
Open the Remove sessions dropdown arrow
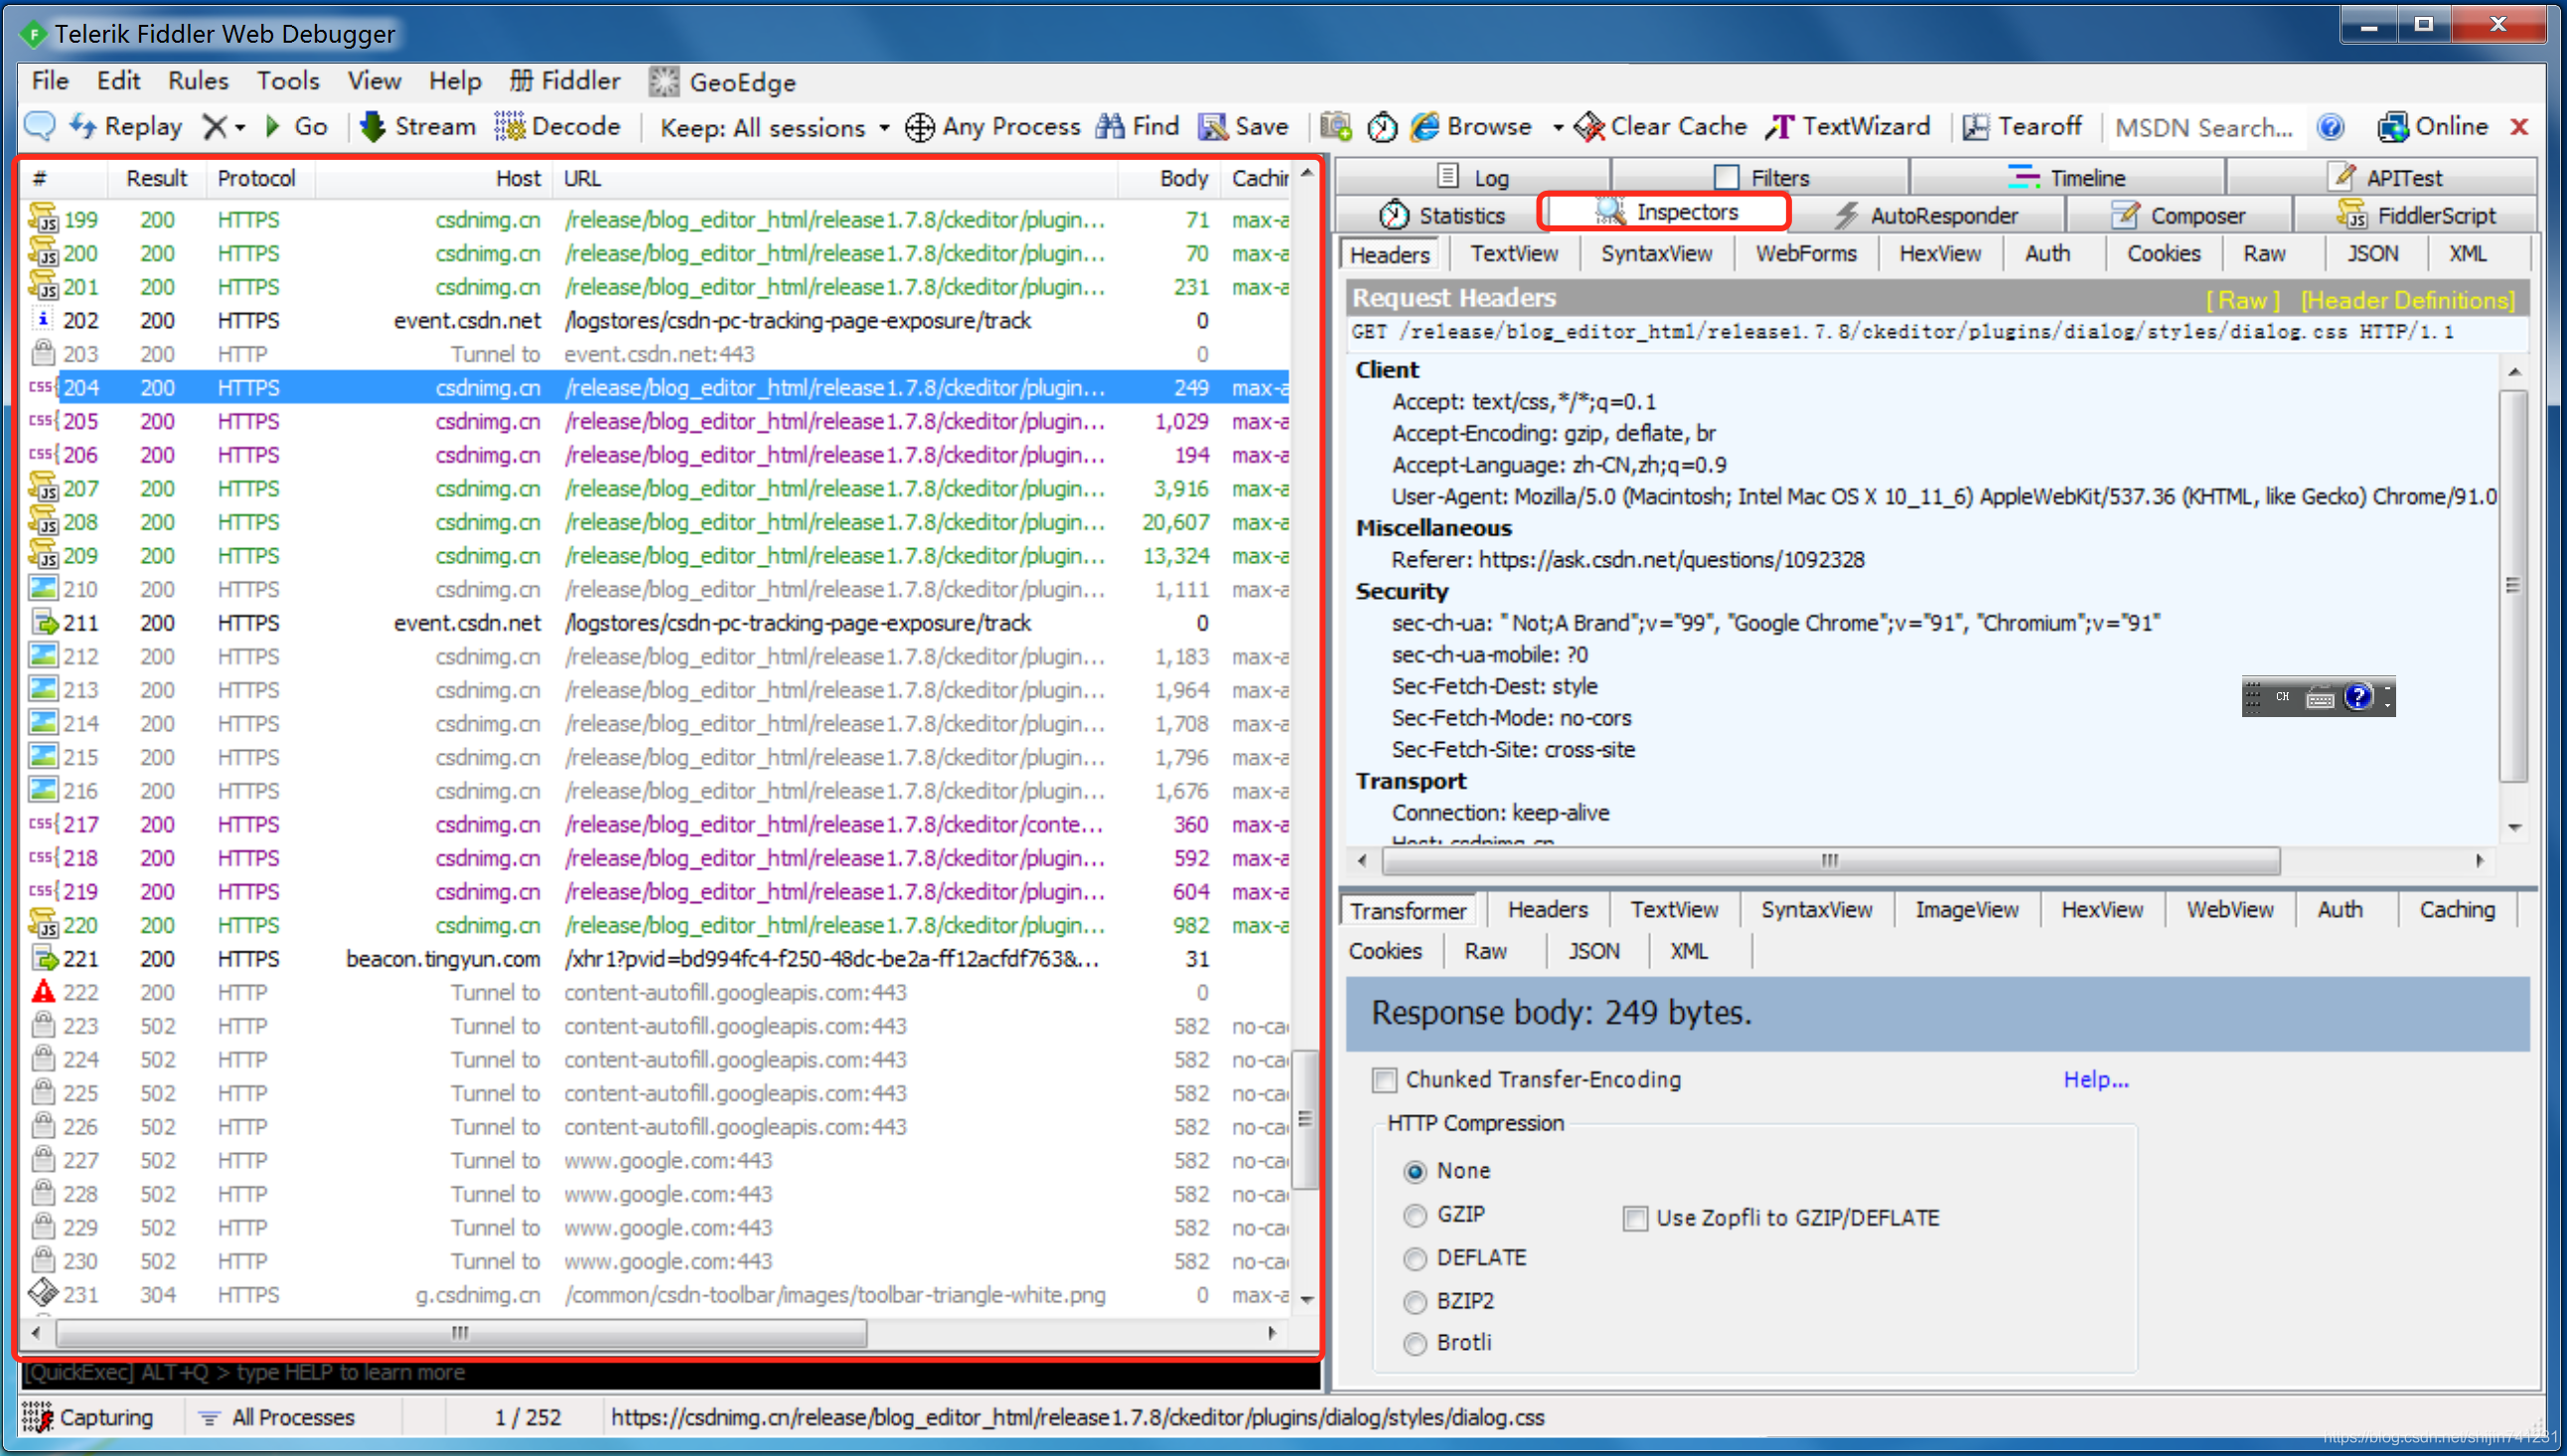click(240, 128)
